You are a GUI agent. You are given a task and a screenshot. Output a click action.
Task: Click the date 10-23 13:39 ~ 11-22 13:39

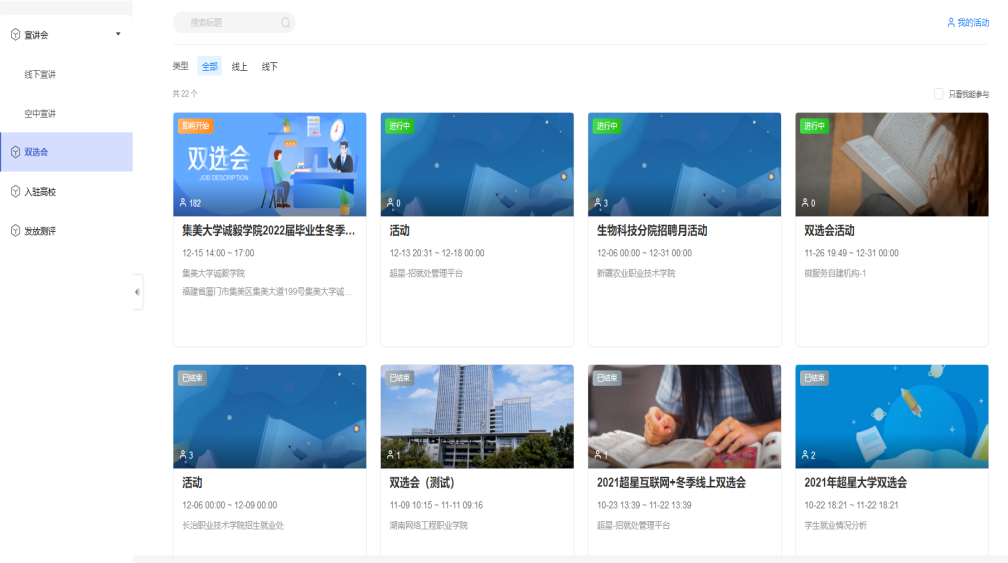click(644, 505)
